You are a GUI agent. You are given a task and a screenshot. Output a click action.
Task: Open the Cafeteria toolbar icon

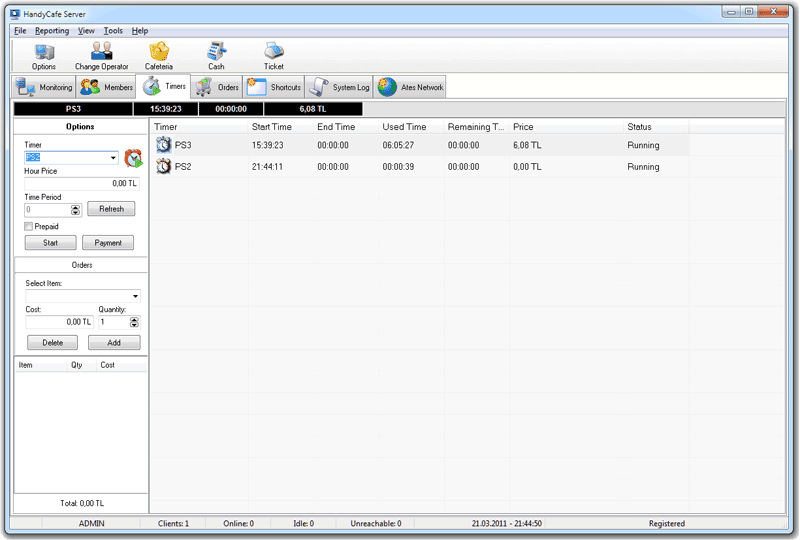click(x=158, y=53)
